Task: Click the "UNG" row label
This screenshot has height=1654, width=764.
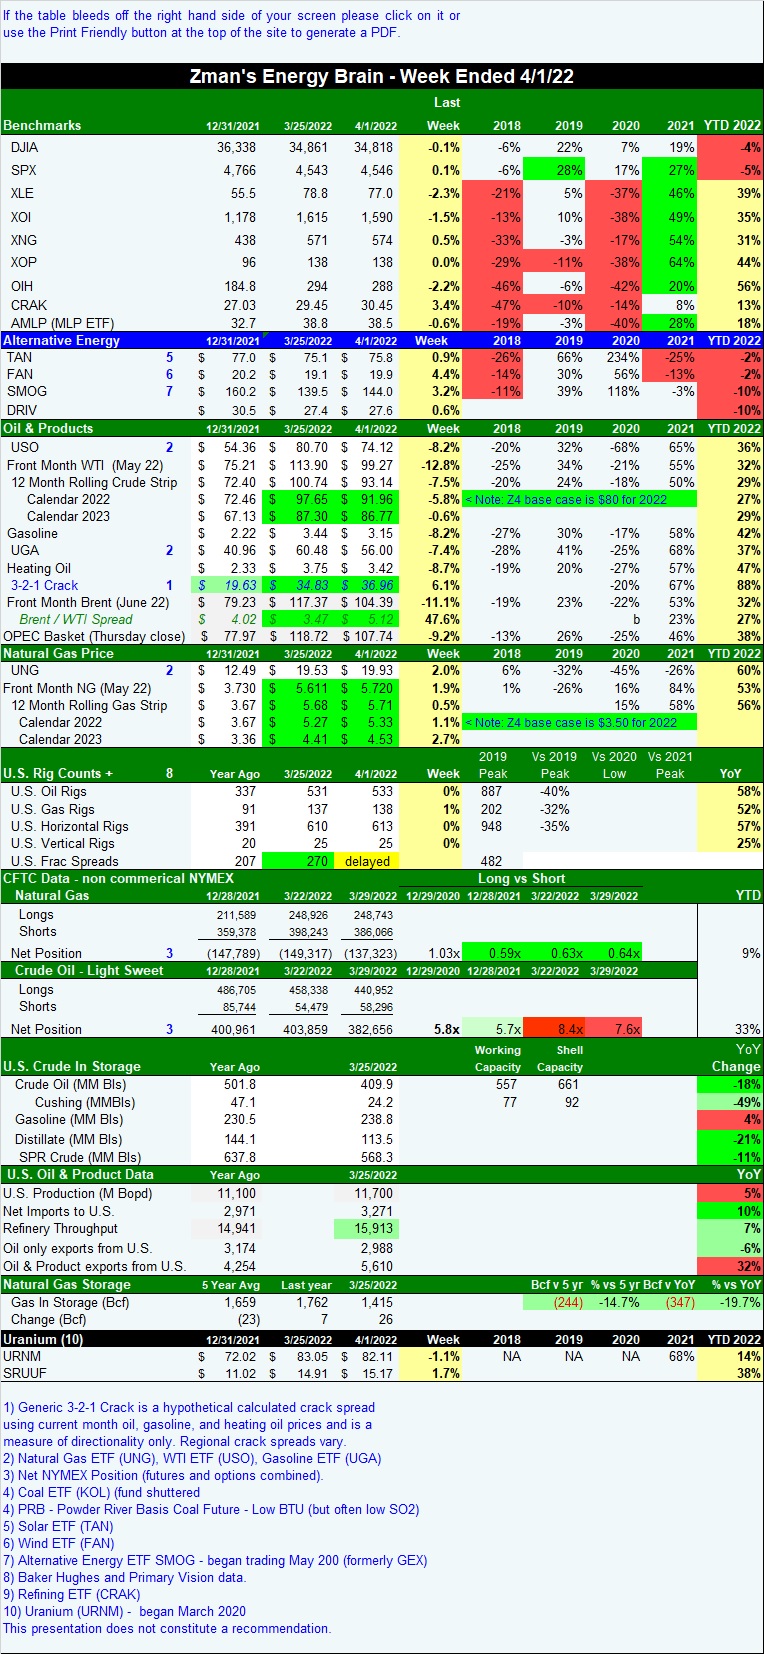Action: click(x=24, y=670)
